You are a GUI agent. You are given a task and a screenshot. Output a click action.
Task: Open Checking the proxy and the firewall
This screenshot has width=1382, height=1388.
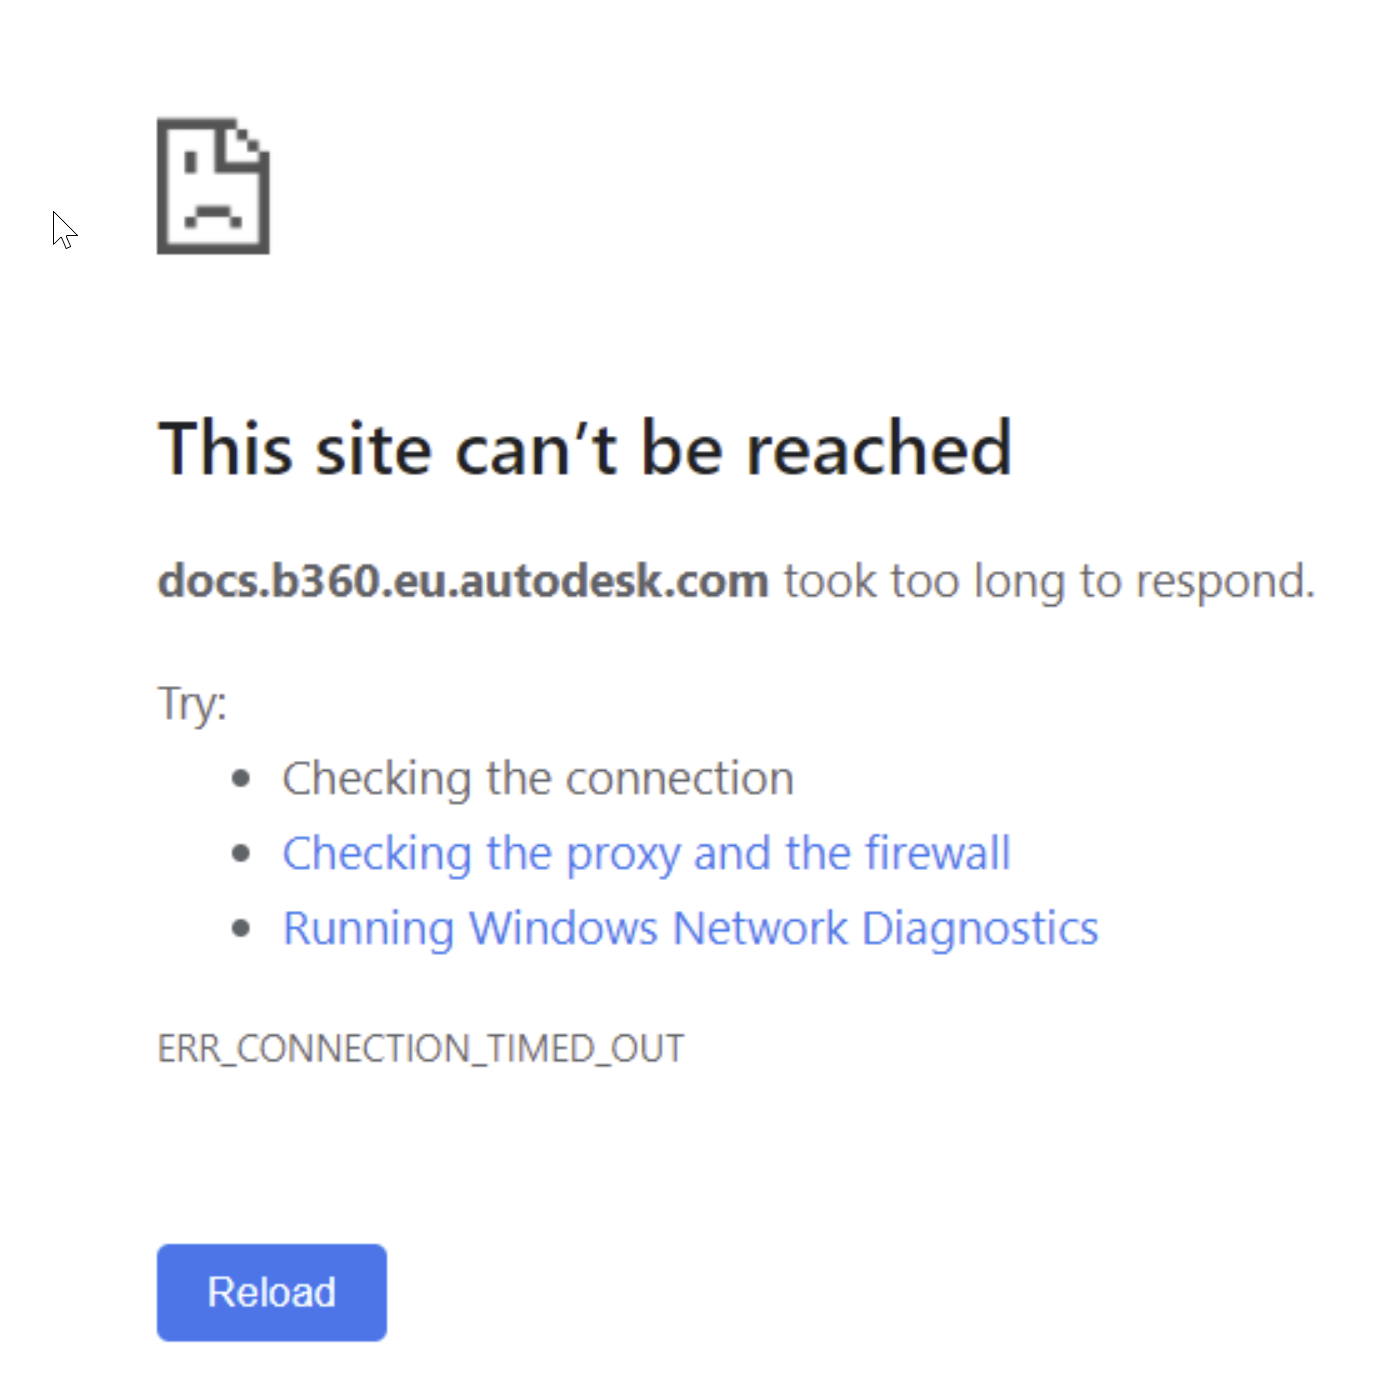click(646, 852)
